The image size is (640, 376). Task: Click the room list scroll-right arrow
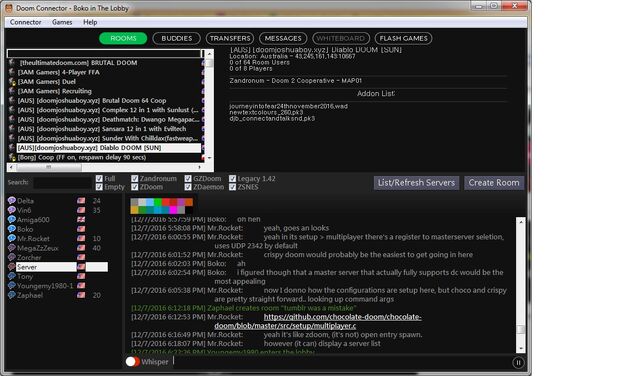click(x=199, y=167)
